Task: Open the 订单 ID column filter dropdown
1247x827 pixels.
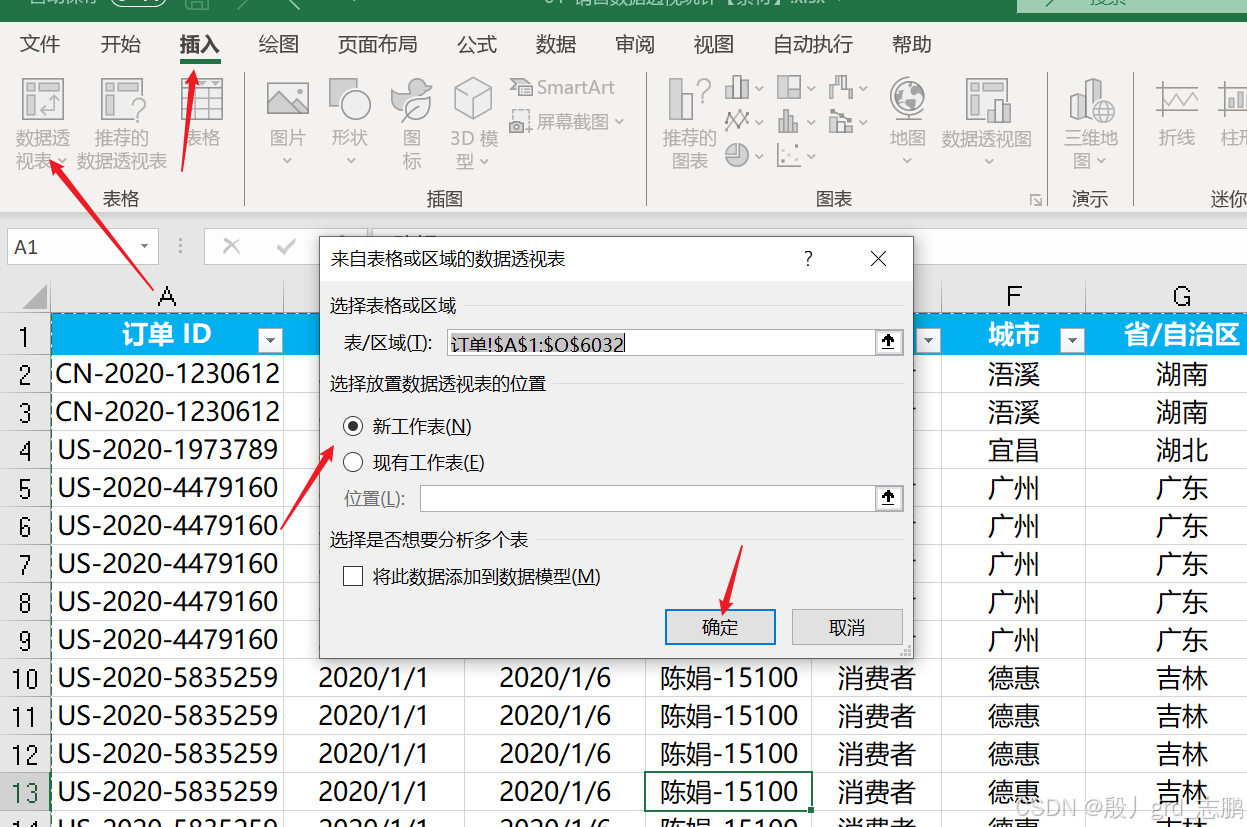Action: click(270, 341)
